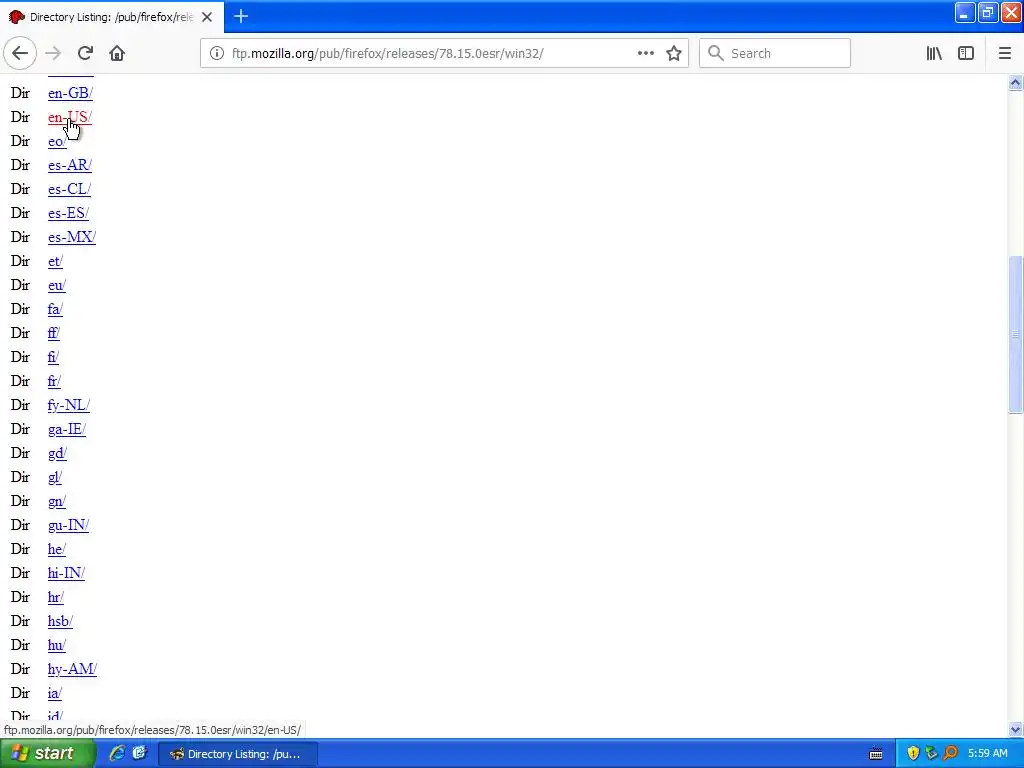Open the en-US/ directory link

tap(70, 118)
